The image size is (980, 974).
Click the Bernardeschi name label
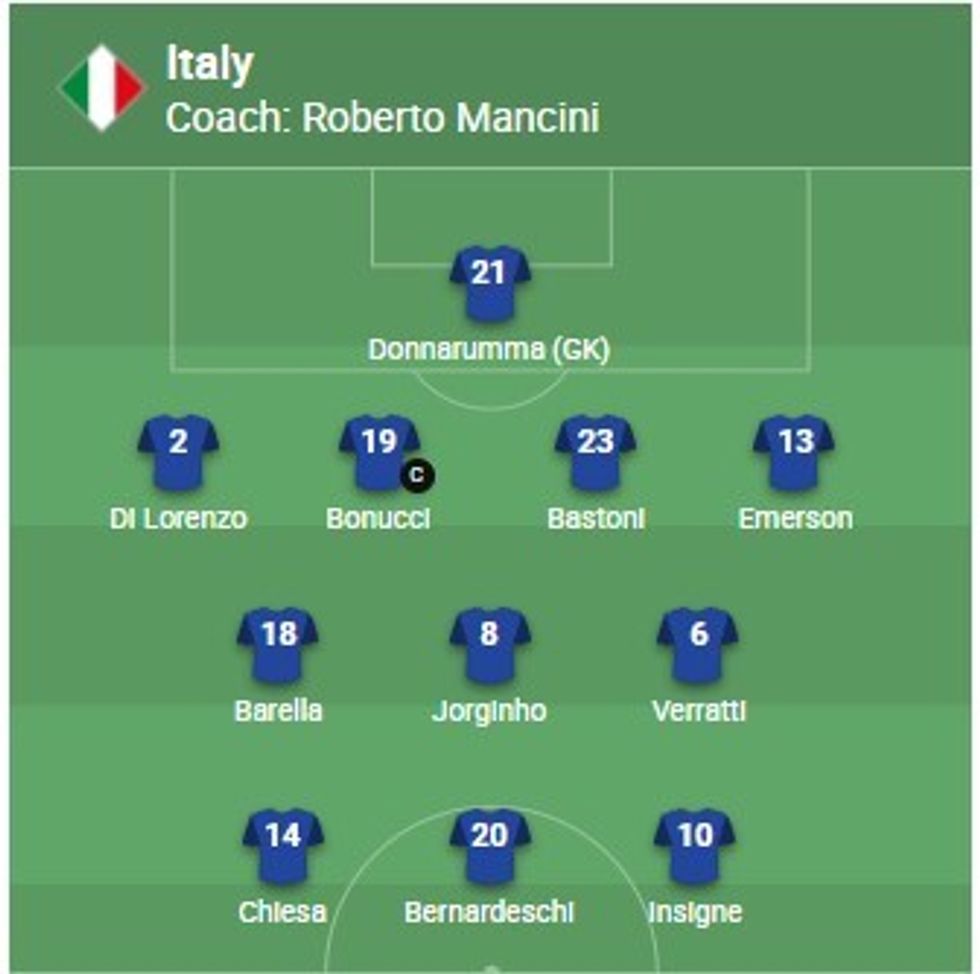[x=489, y=912]
